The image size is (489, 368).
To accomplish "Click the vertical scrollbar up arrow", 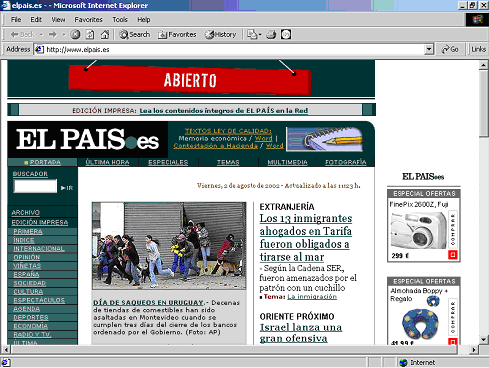I will pos(483,65).
